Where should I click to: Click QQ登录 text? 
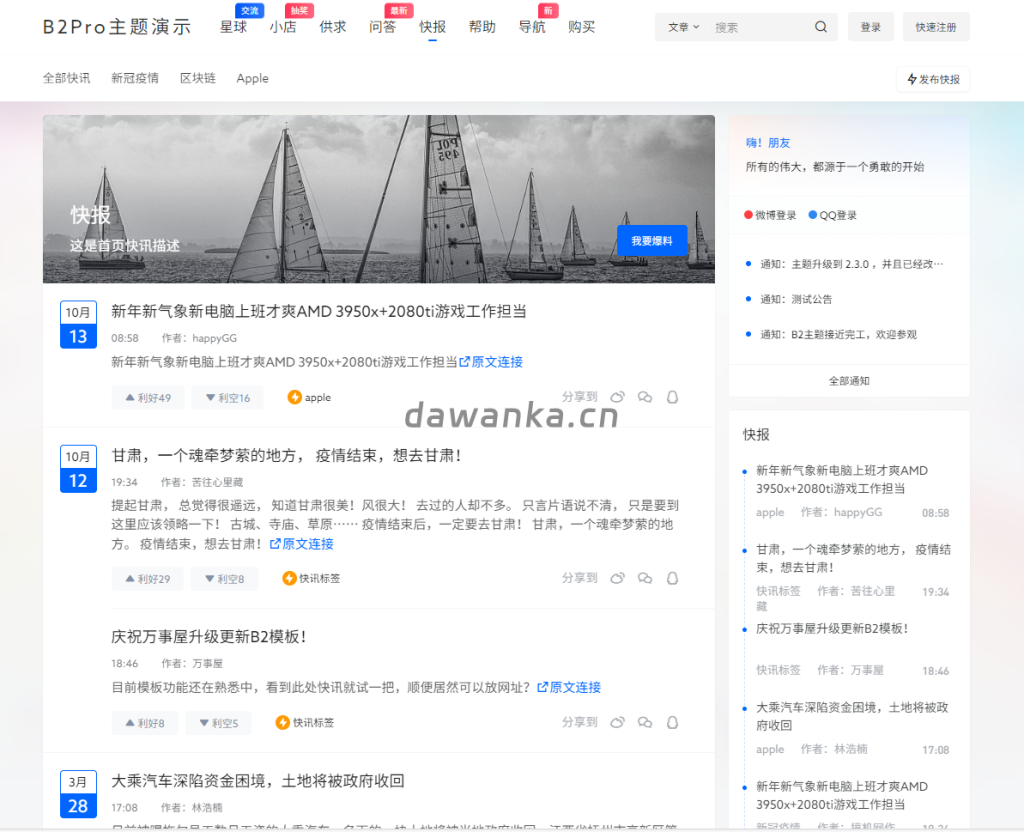point(838,216)
